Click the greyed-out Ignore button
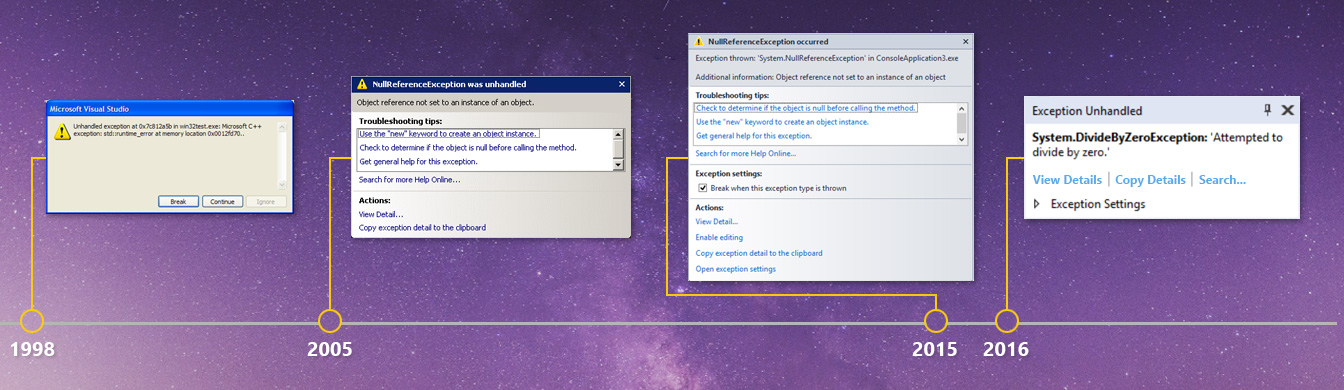The height and width of the screenshot is (390, 1344). tap(266, 201)
